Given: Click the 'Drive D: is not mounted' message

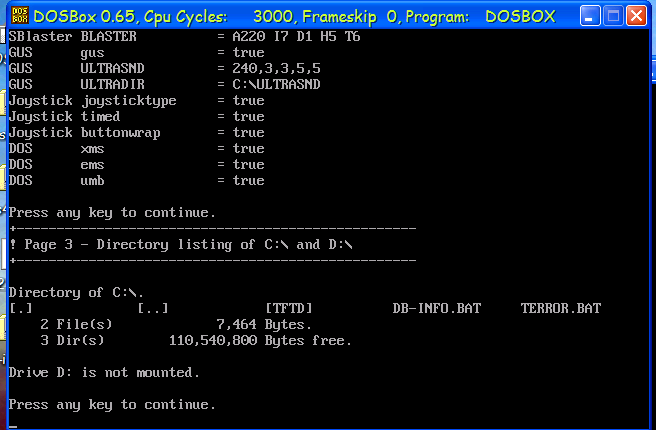Looking at the screenshot, I should tap(104, 373).
